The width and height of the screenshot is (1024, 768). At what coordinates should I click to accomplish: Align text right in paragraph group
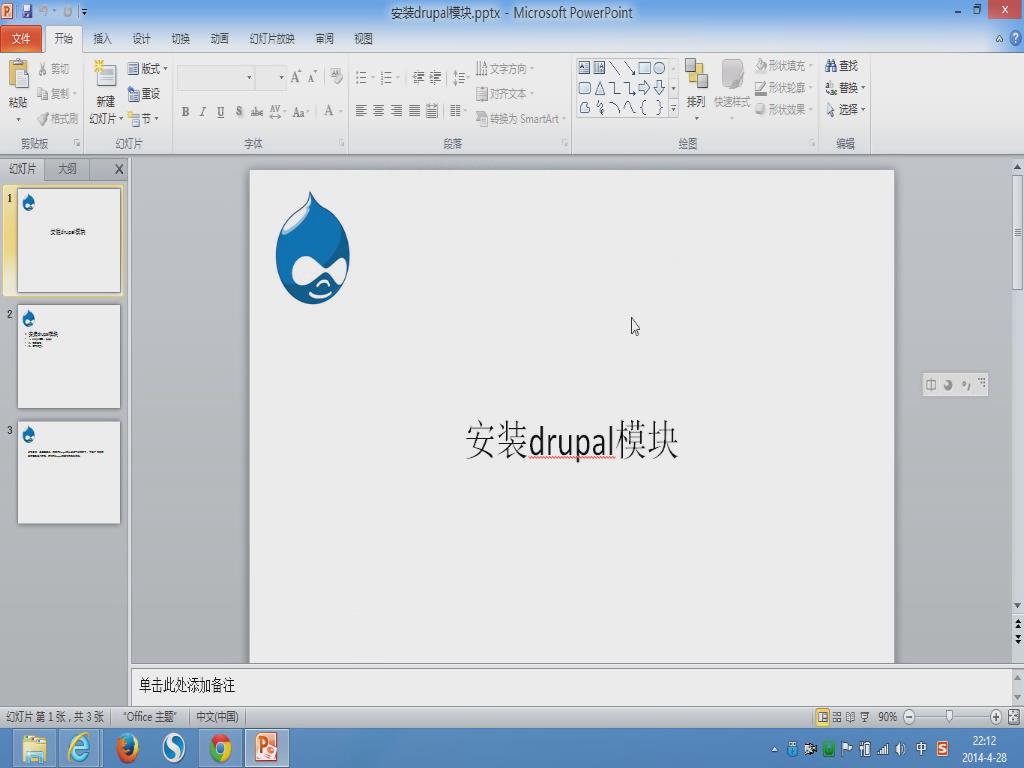click(x=396, y=111)
